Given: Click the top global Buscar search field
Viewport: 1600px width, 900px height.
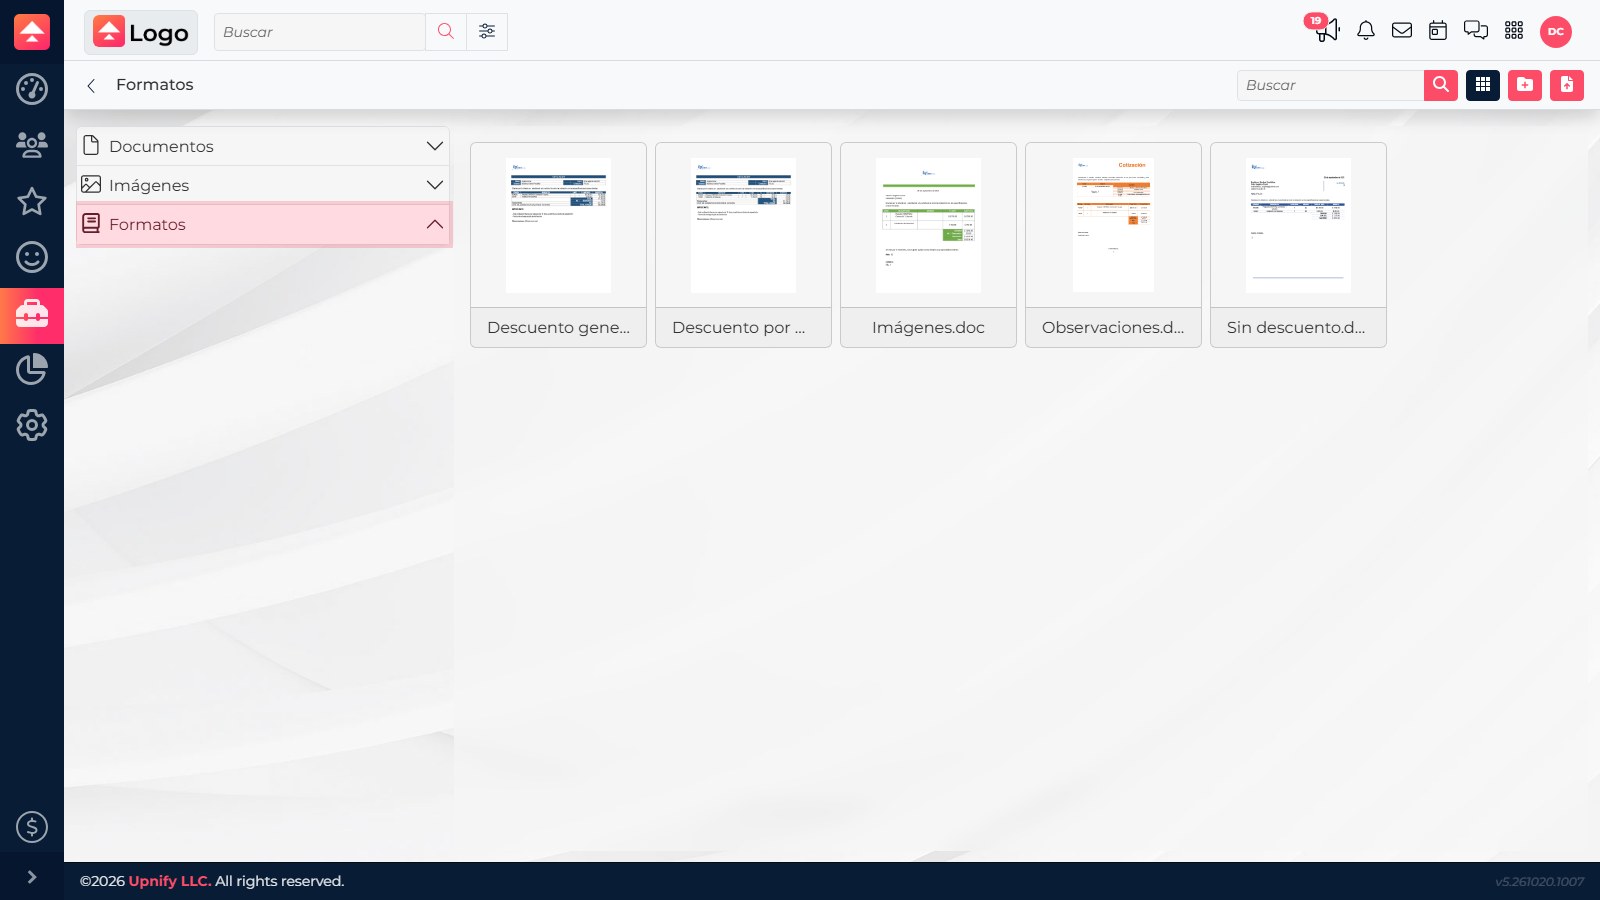Looking at the screenshot, I should [x=320, y=32].
